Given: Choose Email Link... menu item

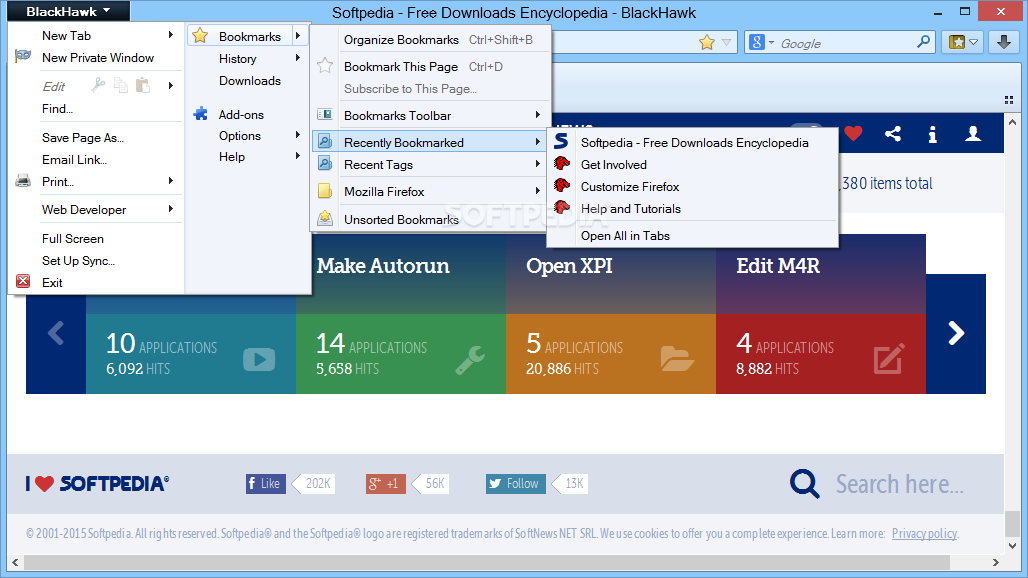Looking at the screenshot, I should pyautogui.click(x=74, y=160).
